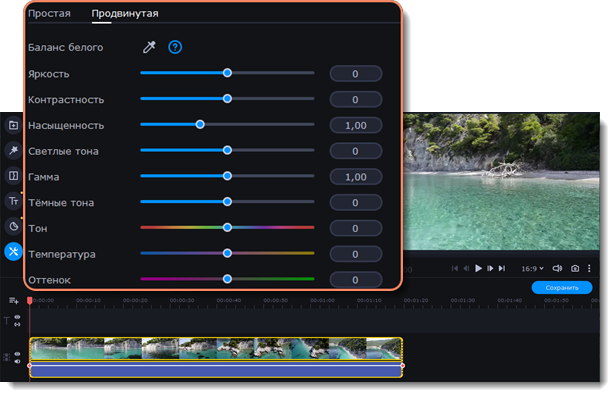Image resolution: width=615 pixels, height=397 pixels.
Task: Click the Яркость value field
Action: click(356, 74)
